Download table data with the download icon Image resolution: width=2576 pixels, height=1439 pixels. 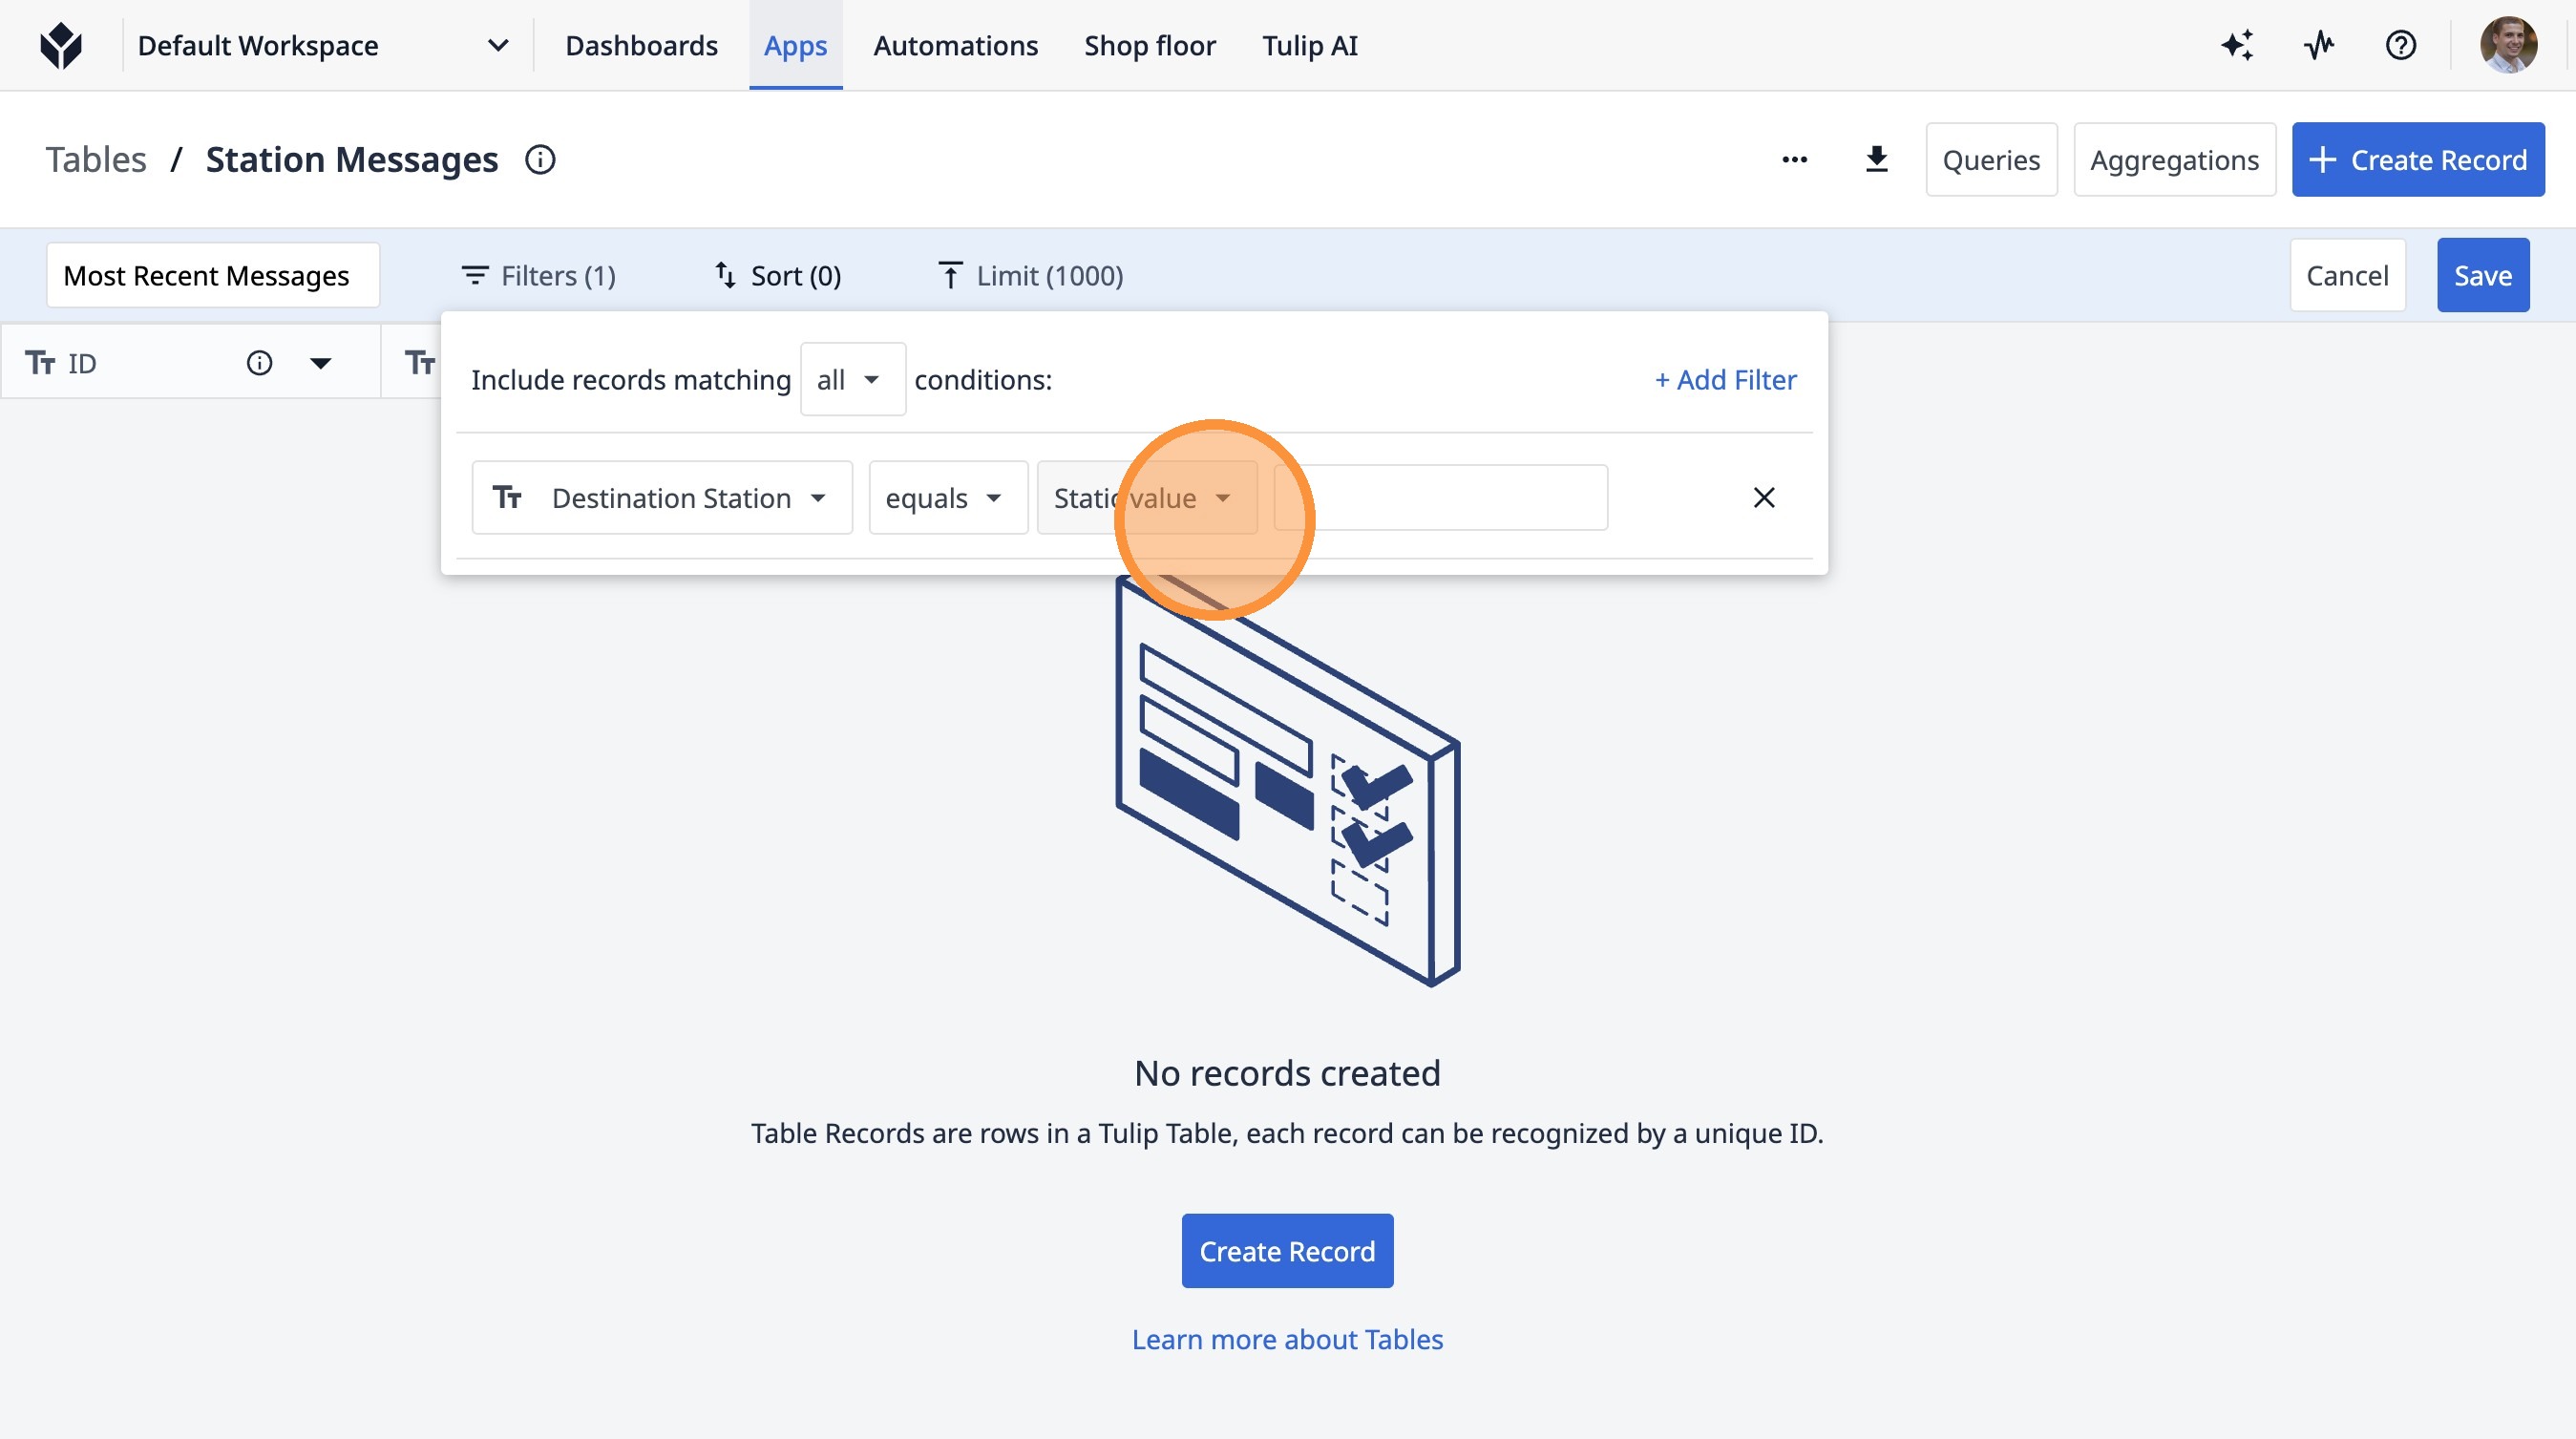[x=1876, y=160]
